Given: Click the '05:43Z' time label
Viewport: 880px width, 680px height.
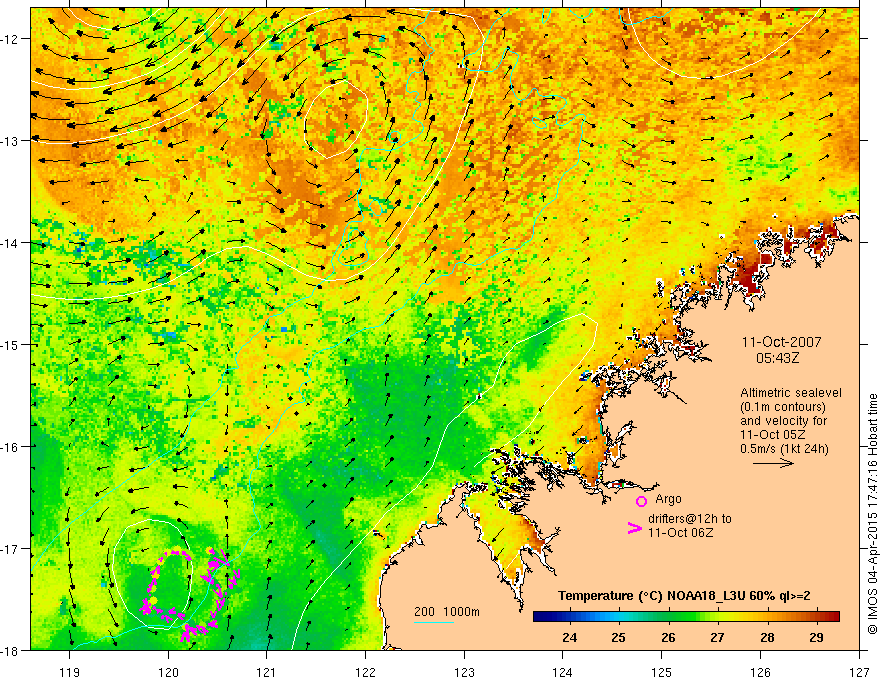Looking at the screenshot, I should click(x=777, y=358).
